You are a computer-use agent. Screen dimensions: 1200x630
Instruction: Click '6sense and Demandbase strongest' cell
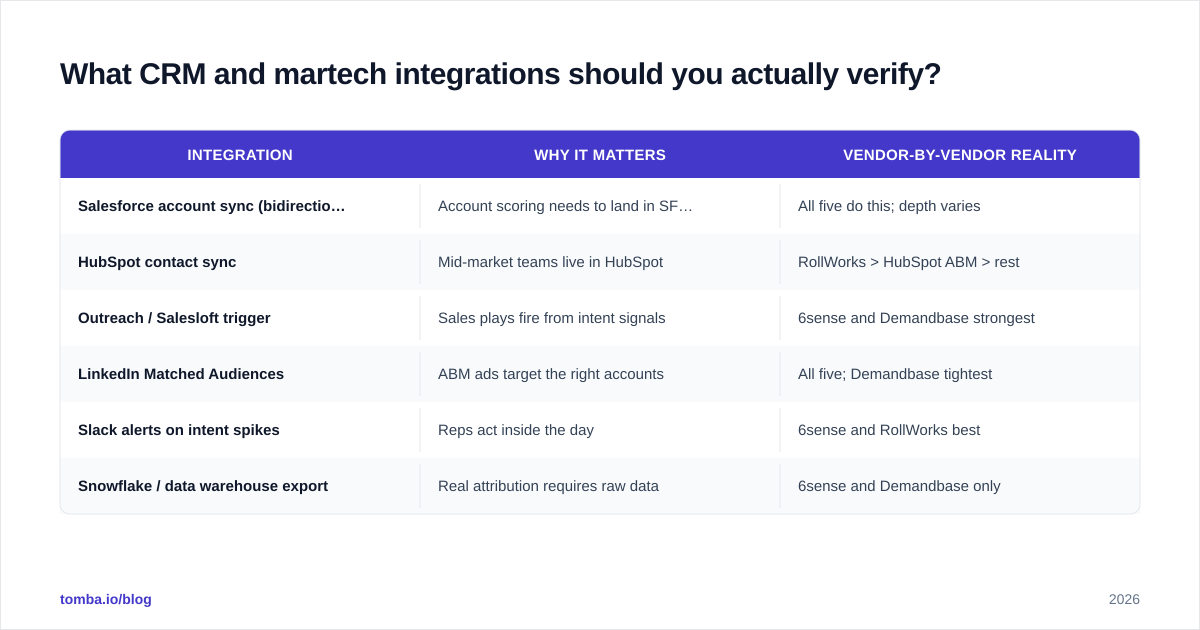point(960,318)
